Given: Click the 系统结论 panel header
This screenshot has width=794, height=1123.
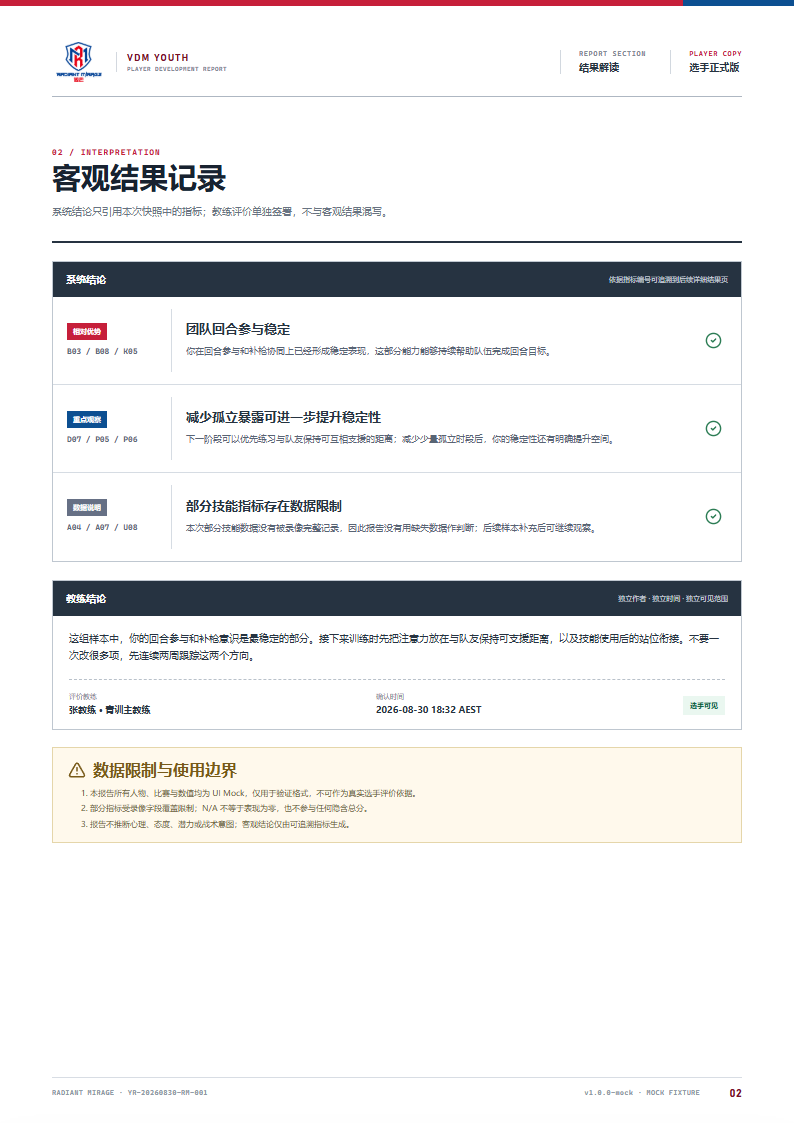Looking at the screenshot, I should [397, 280].
